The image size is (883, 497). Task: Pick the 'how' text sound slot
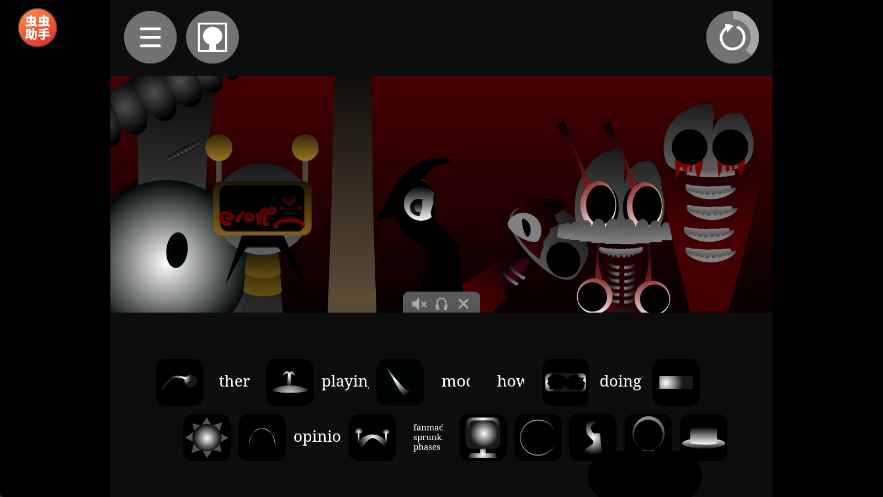510,382
